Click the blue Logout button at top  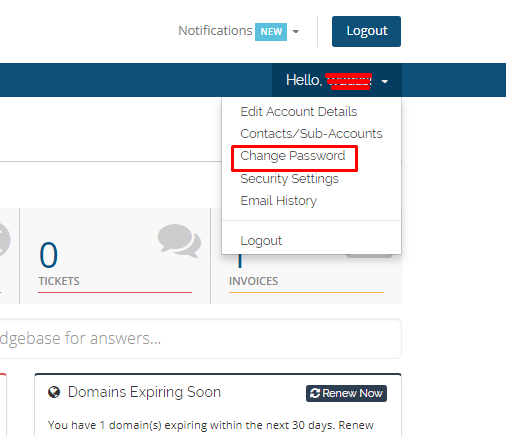coord(366,31)
